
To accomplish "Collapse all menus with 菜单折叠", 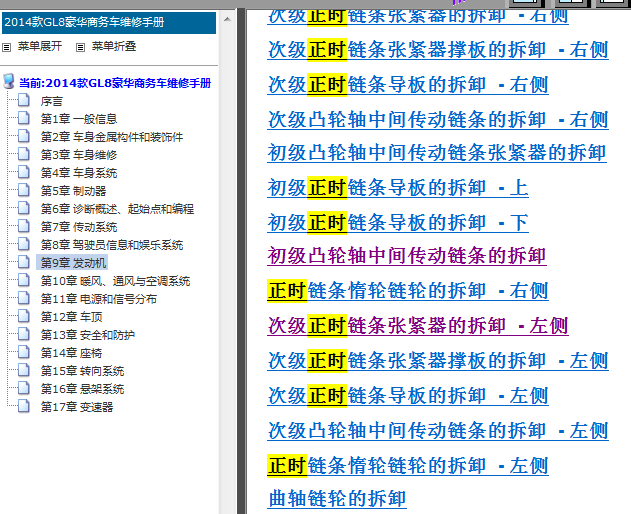I will point(114,46).
